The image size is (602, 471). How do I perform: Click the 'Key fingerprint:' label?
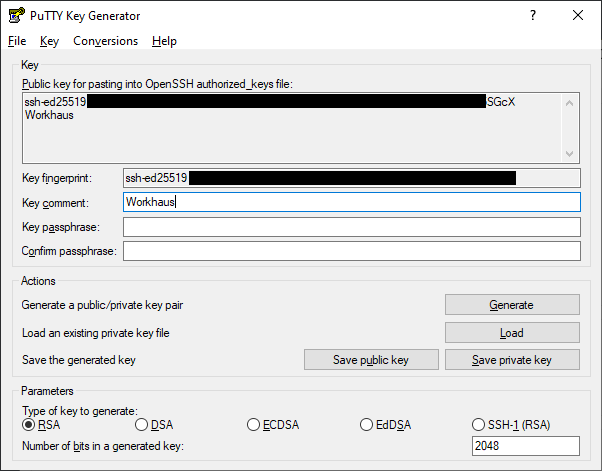[x=57, y=178]
